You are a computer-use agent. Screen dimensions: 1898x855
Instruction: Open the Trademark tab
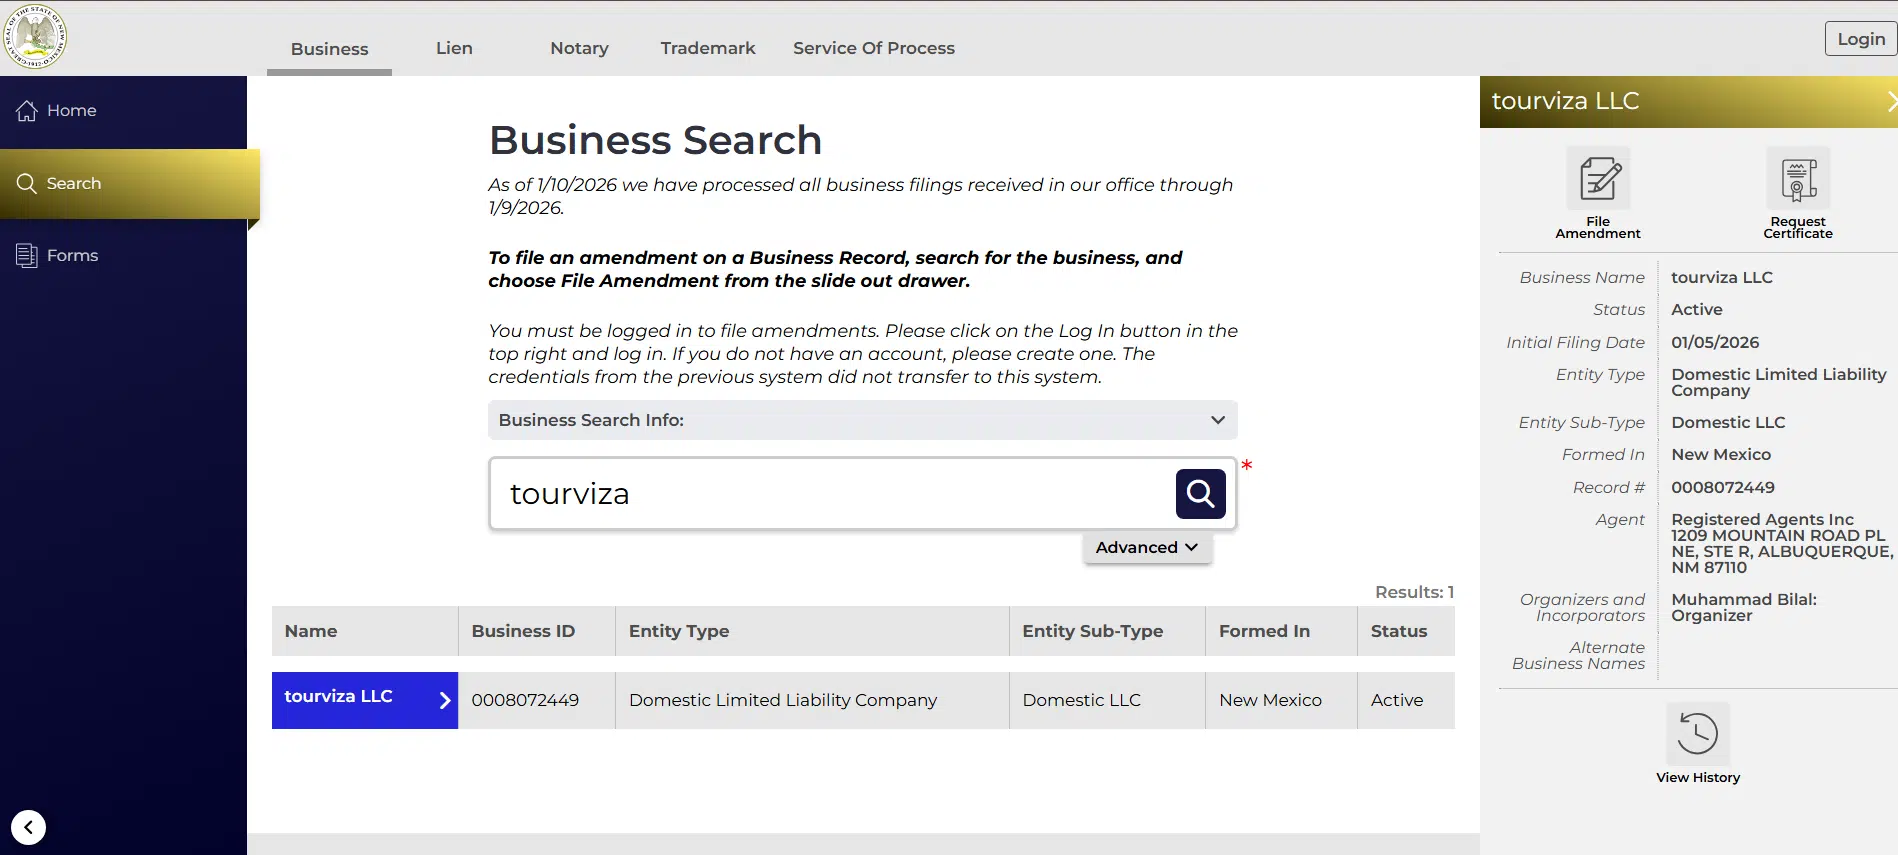[x=707, y=48]
